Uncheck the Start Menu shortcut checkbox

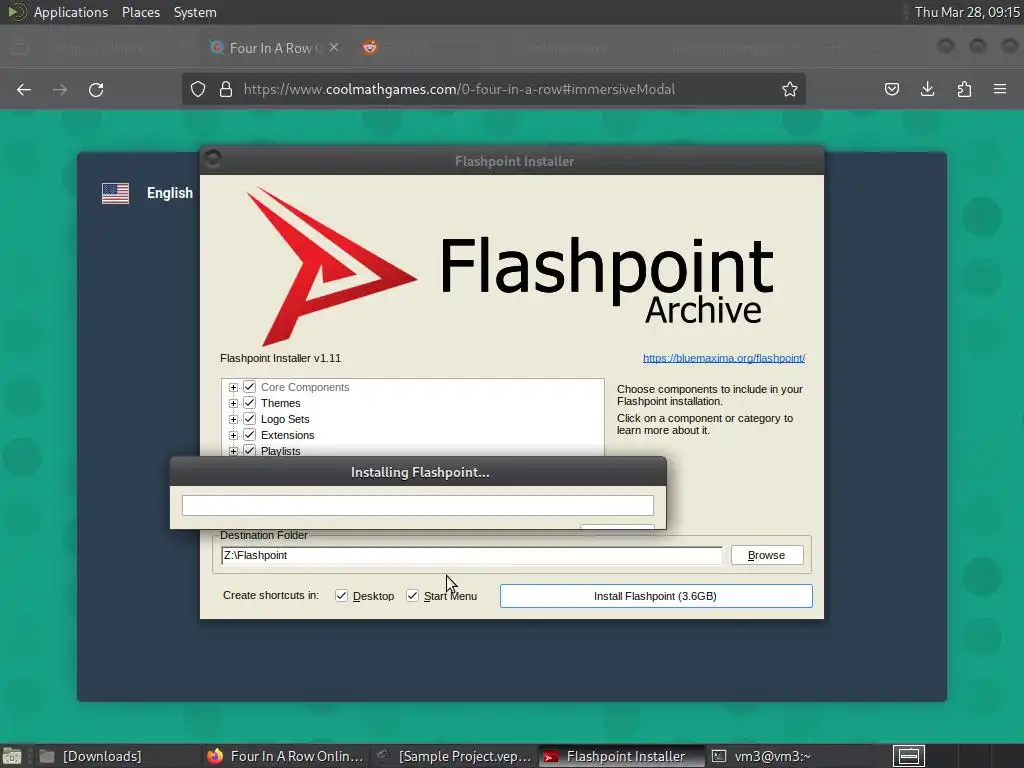click(412, 596)
